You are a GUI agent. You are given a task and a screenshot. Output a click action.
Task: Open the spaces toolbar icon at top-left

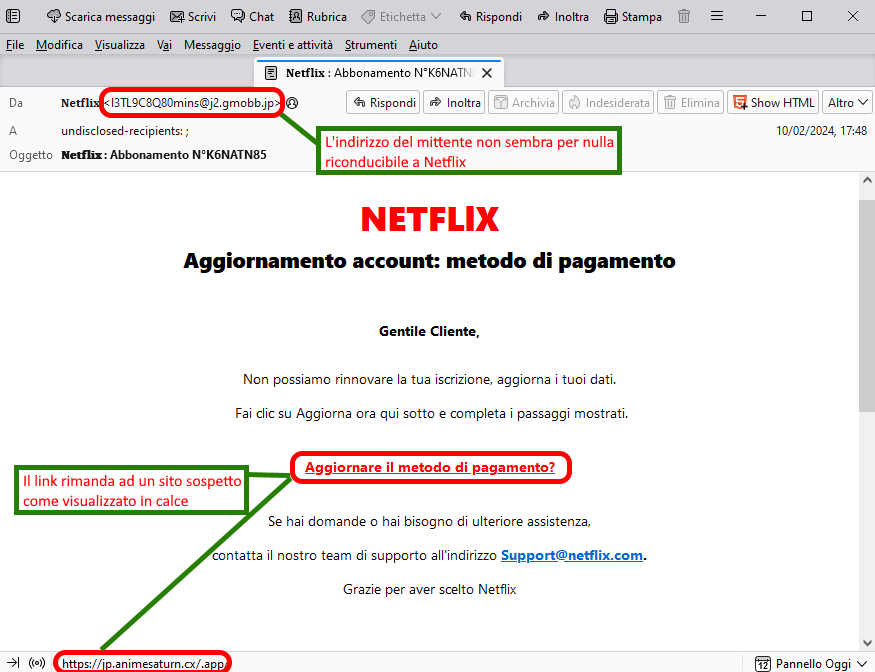coord(13,16)
